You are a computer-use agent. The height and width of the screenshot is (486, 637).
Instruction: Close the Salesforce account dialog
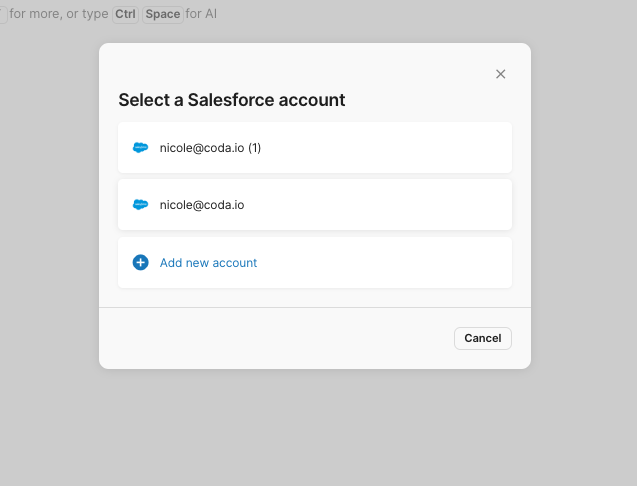501,74
